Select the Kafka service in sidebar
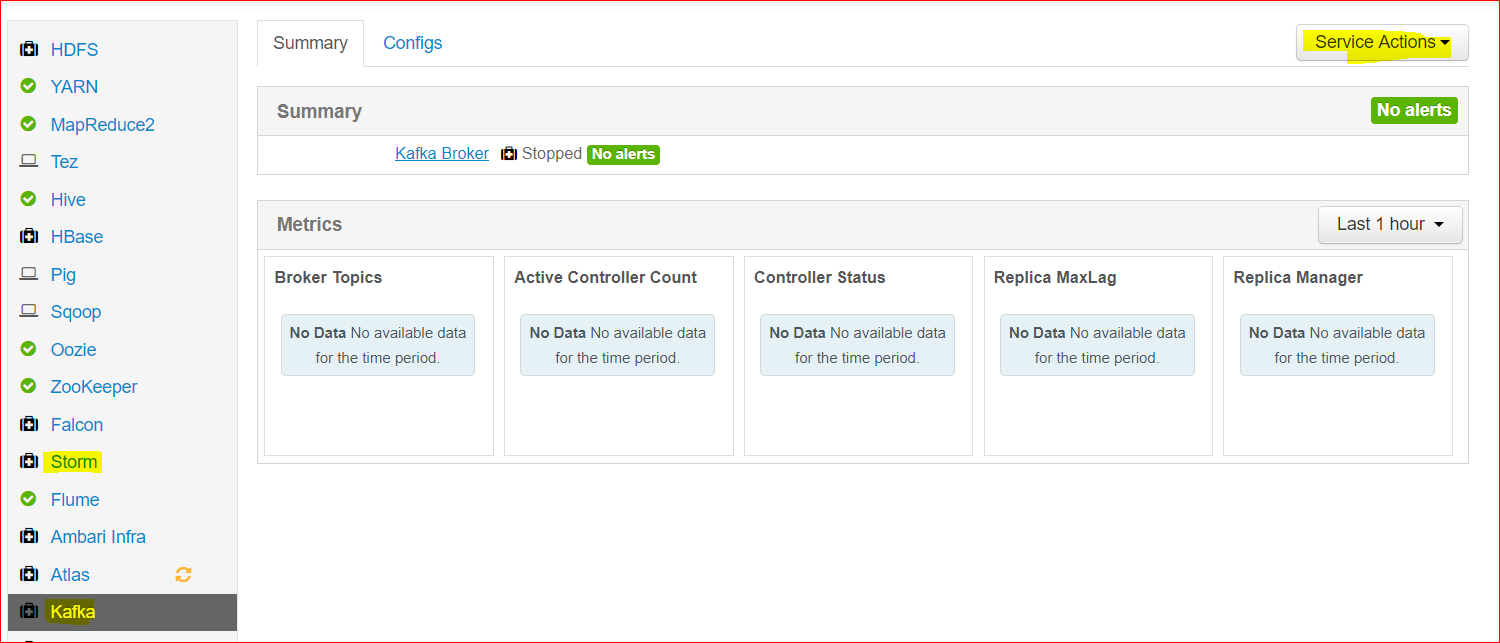The width and height of the screenshot is (1500, 643). [x=122, y=612]
